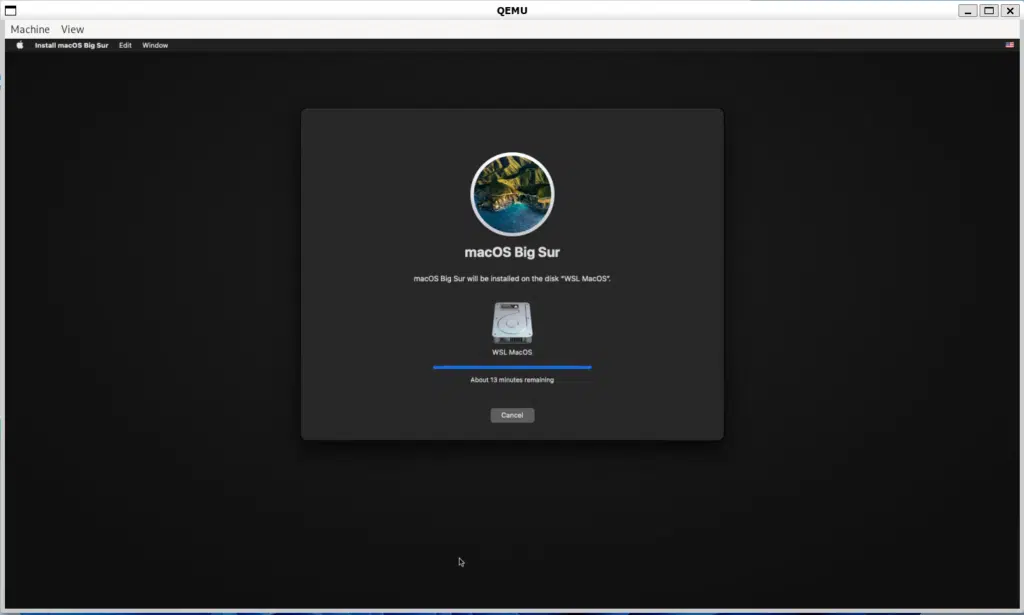Open the Apple logo menu

point(20,45)
